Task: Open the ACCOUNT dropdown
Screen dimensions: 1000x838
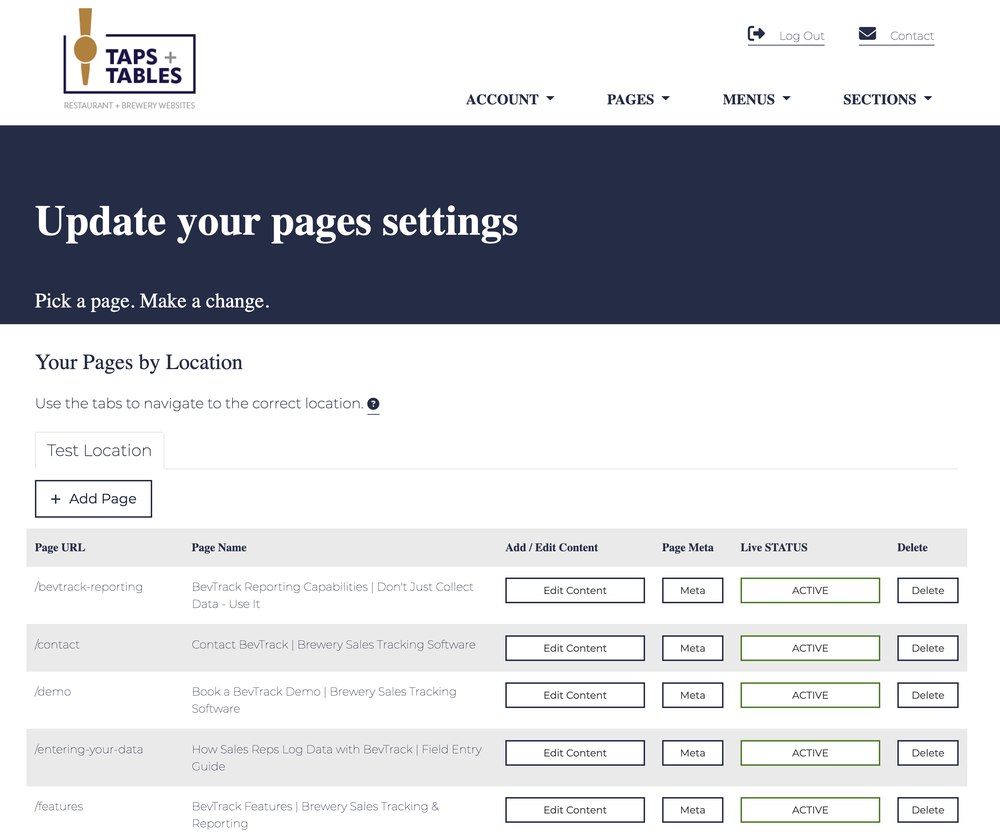Action: pyautogui.click(x=509, y=99)
